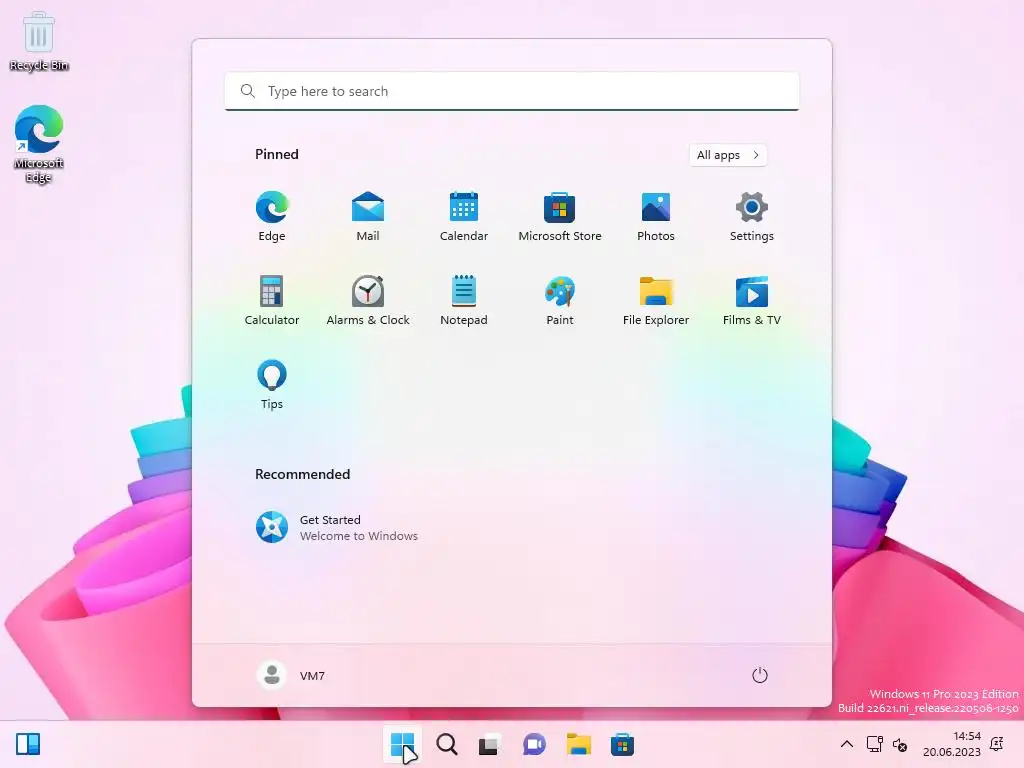Image resolution: width=1024 pixels, height=768 pixels.
Task: Open File Explorer from taskbar
Action: (x=579, y=744)
